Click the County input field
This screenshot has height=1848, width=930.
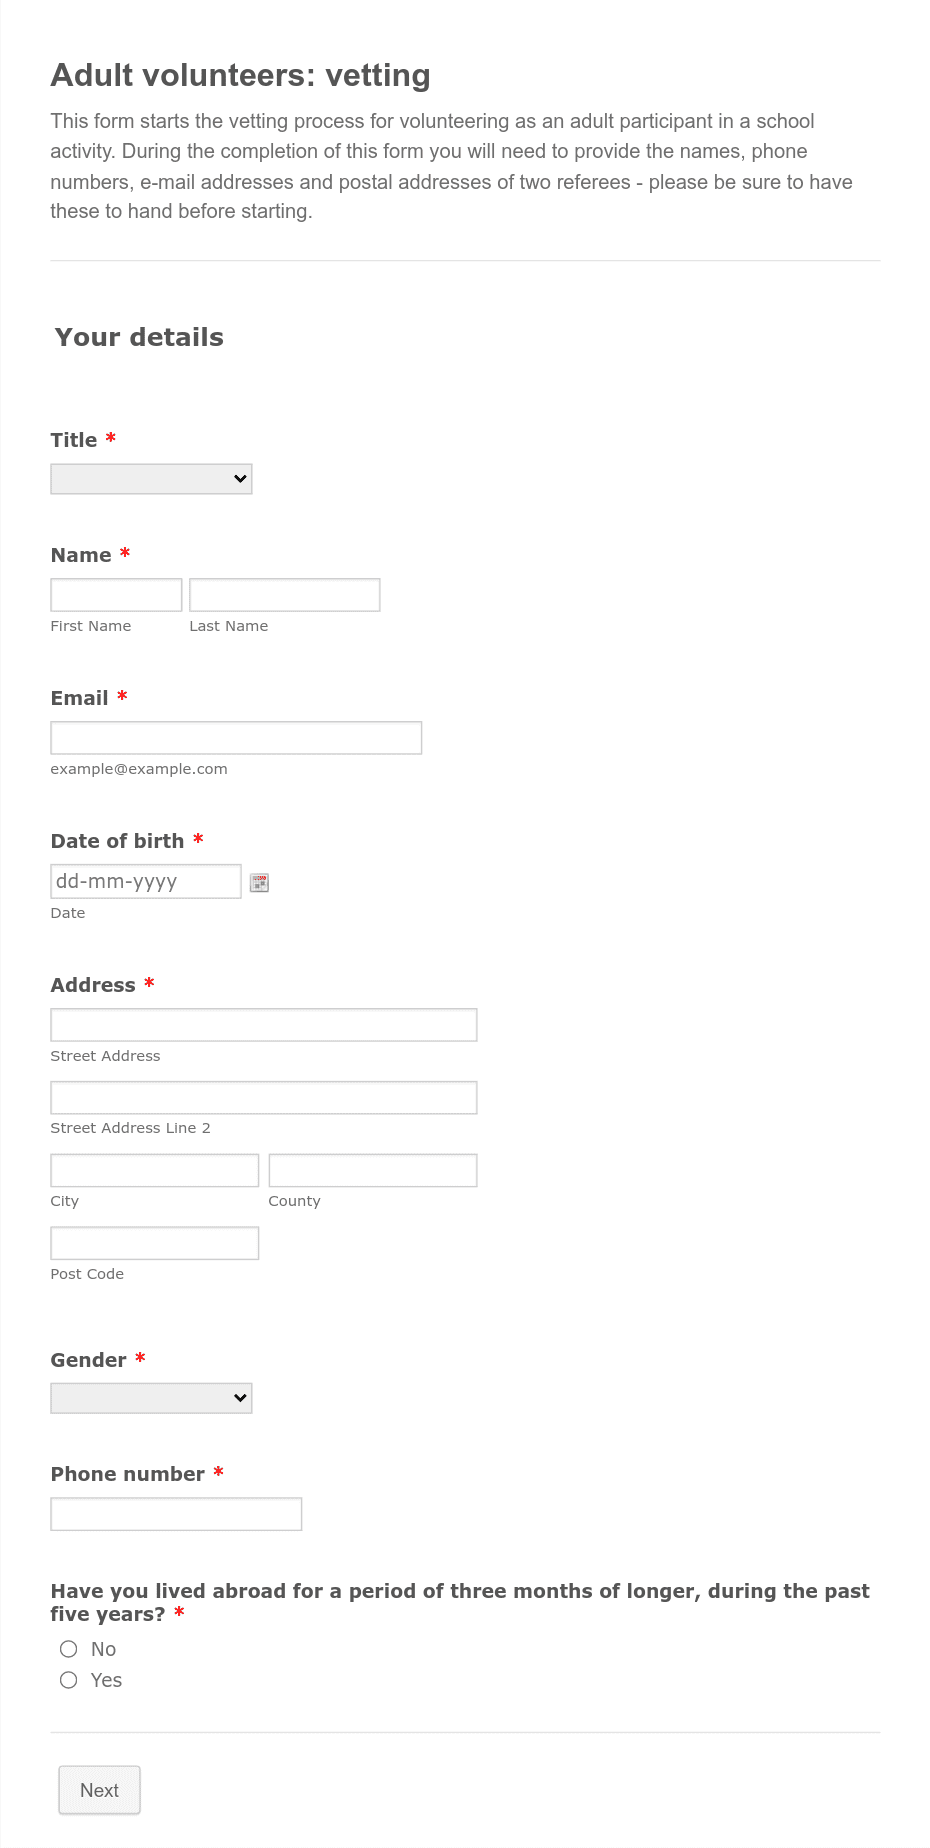[372, 1169]
